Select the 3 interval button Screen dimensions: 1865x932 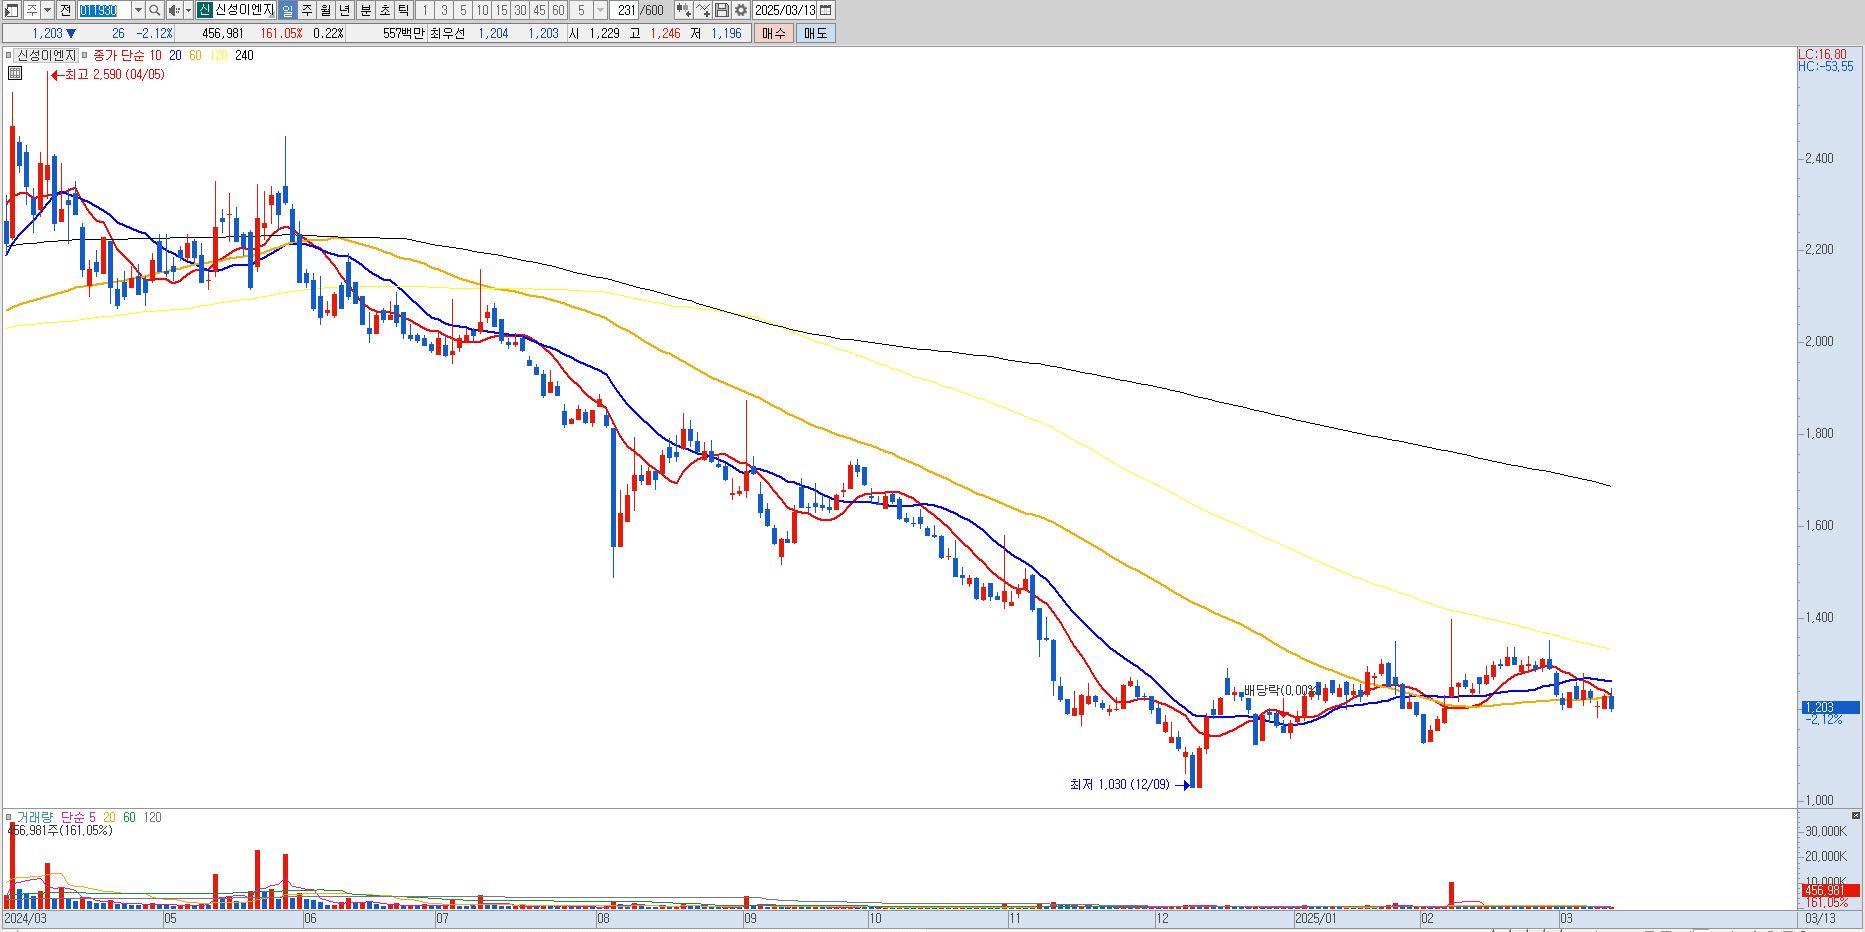444,10
